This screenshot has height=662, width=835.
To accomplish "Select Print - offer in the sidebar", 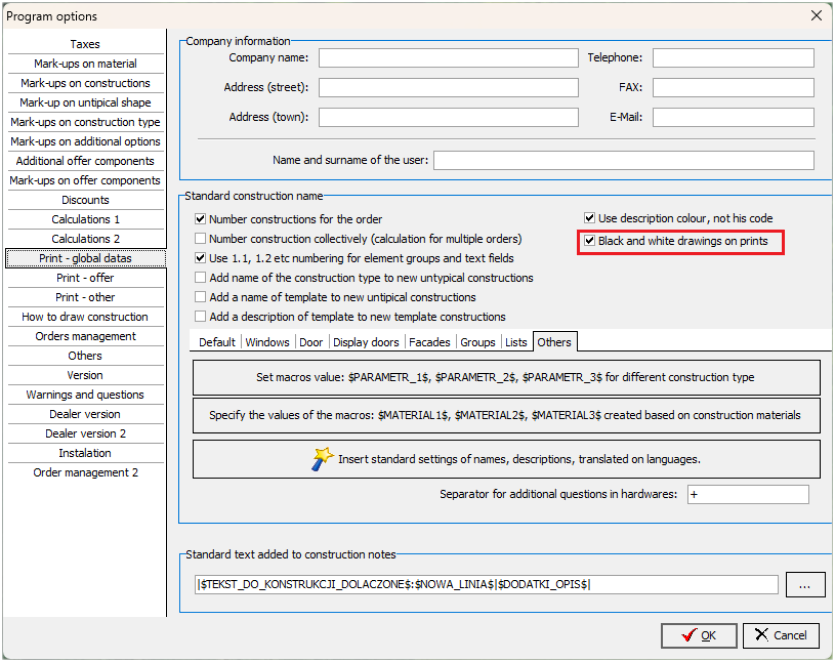I will [x=85, y=278].
